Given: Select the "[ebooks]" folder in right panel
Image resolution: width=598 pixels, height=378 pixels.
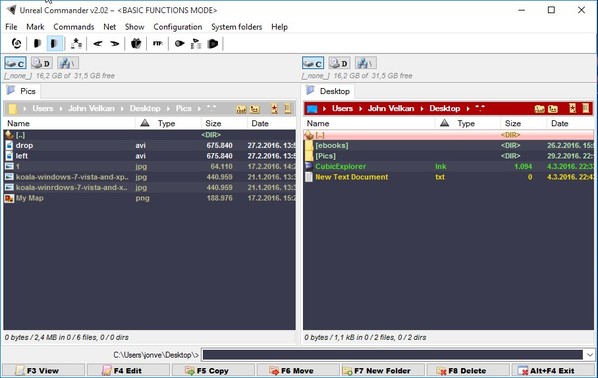Looking at the screenshot, I should (448, 145).
